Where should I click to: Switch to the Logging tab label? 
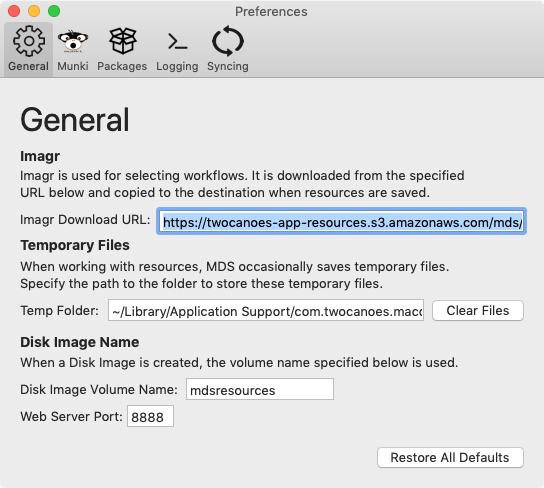point(177,66)
